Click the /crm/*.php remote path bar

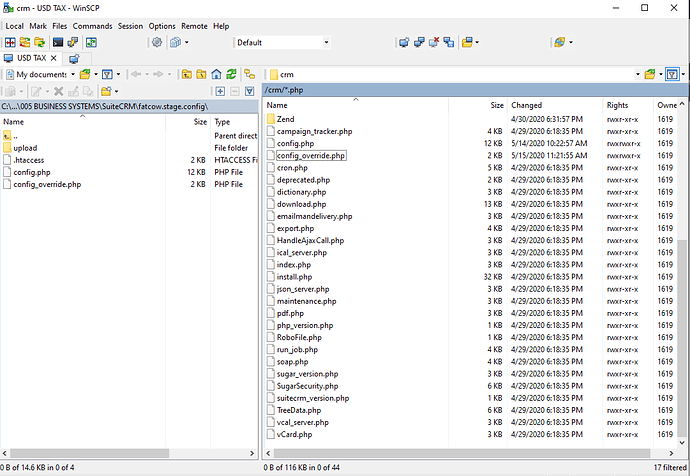(476, 90)
